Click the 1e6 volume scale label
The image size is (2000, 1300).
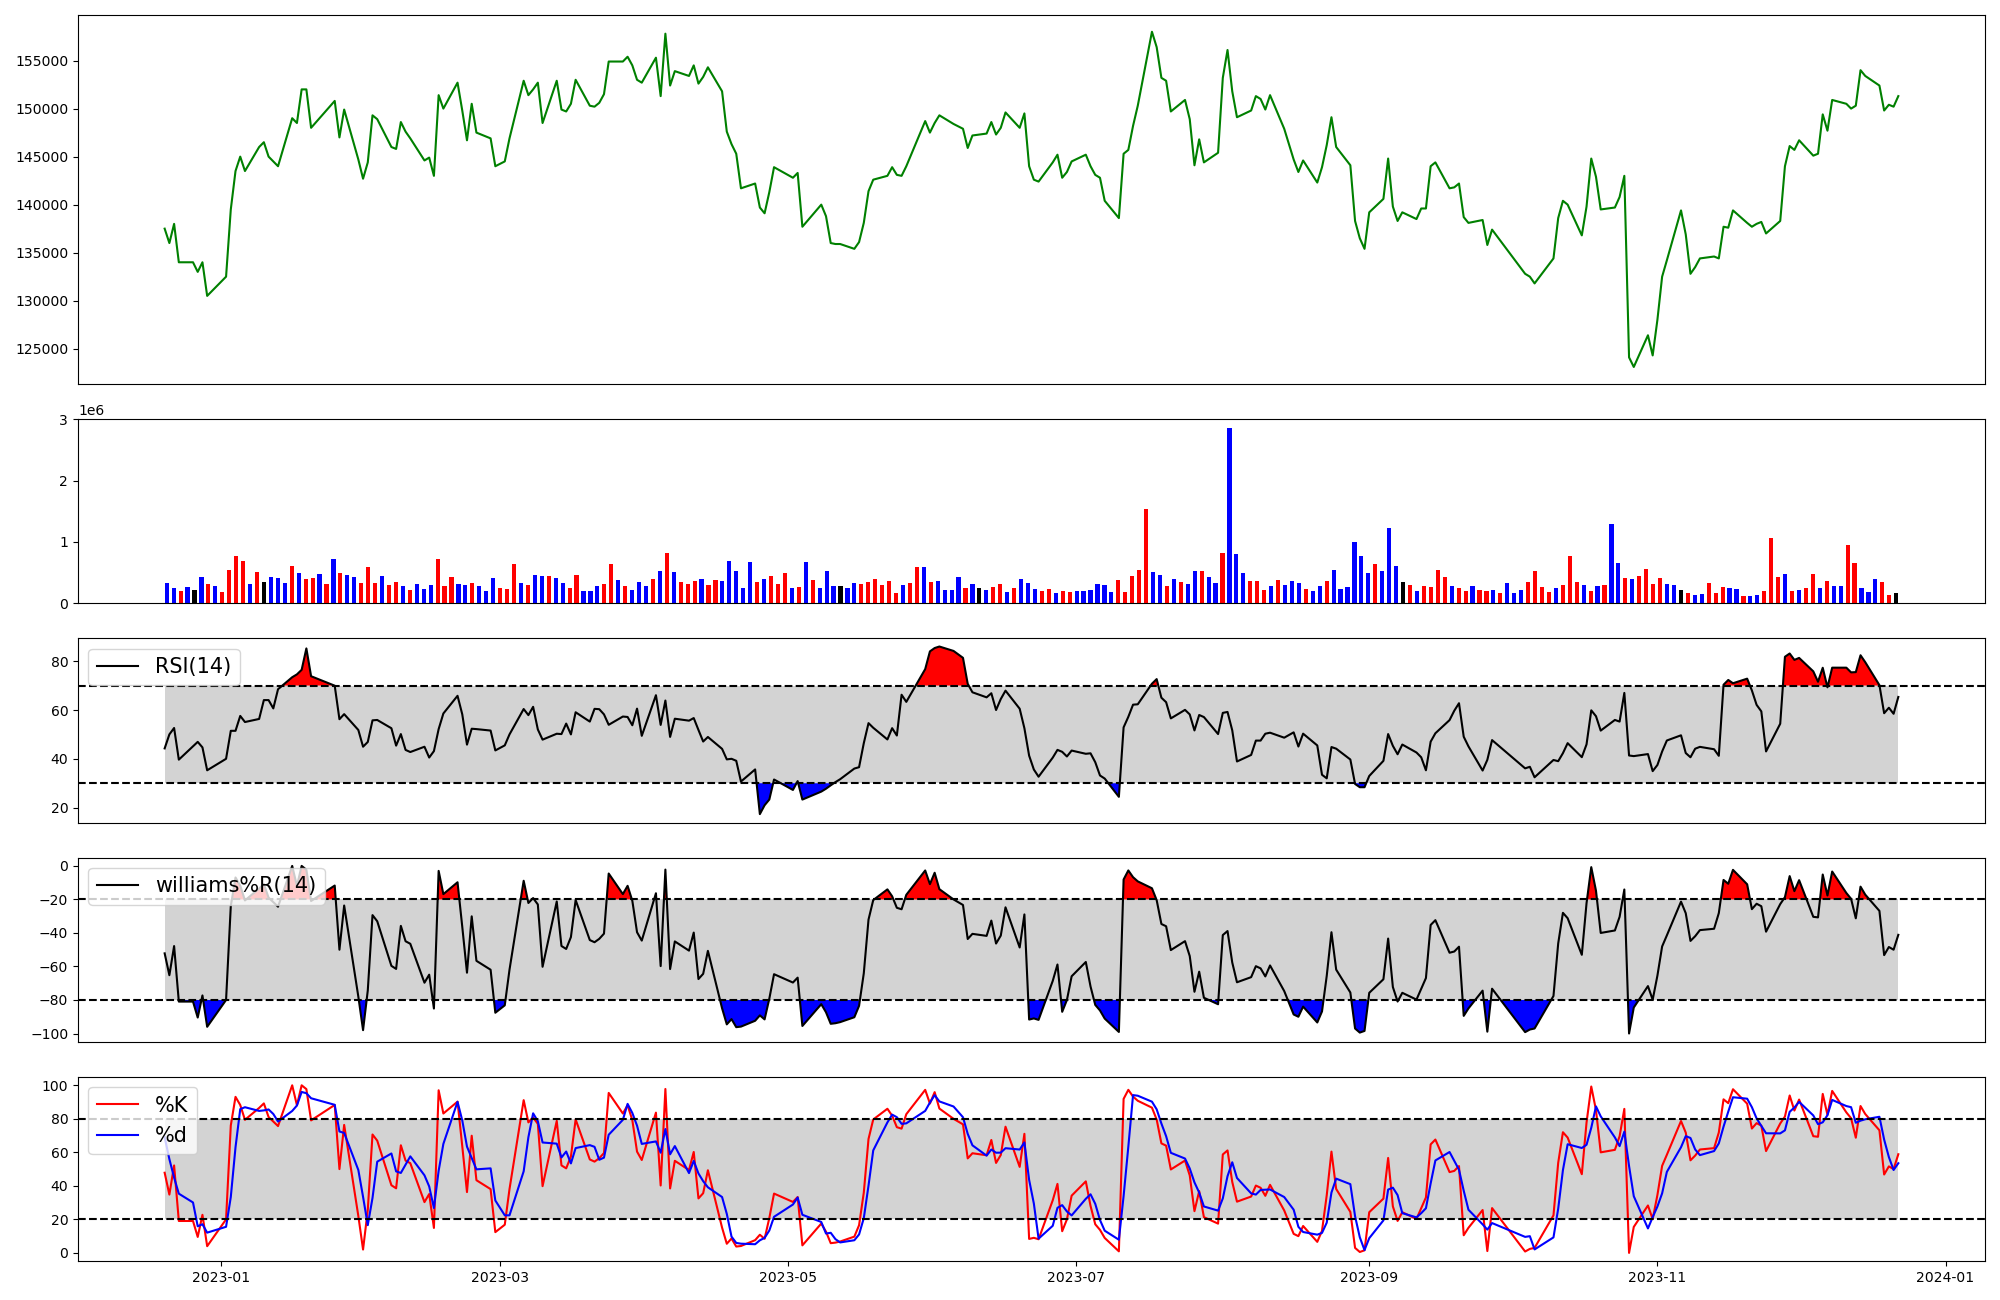pos(91,411)
